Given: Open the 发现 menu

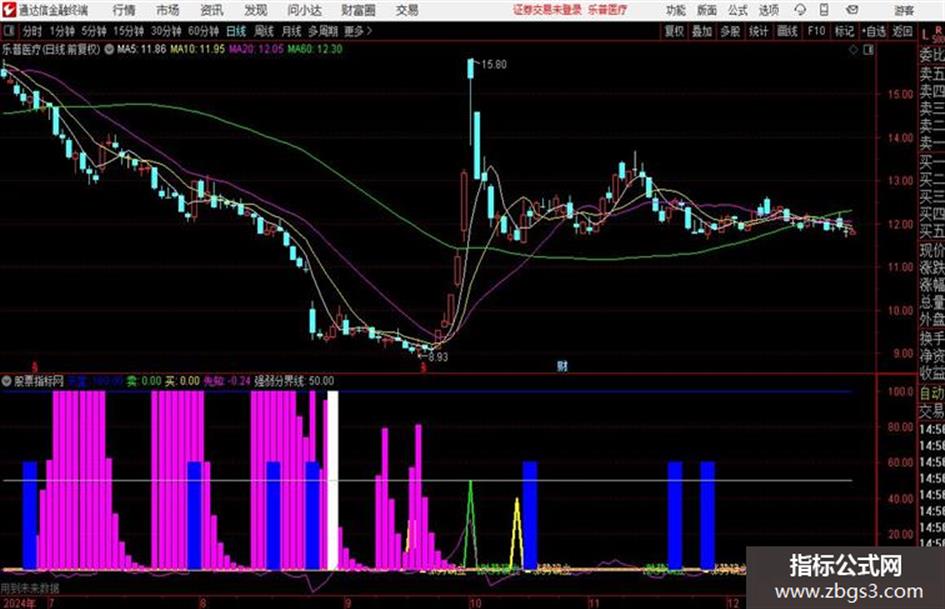Looking at the screenshot, I should [x=256, y=10].
